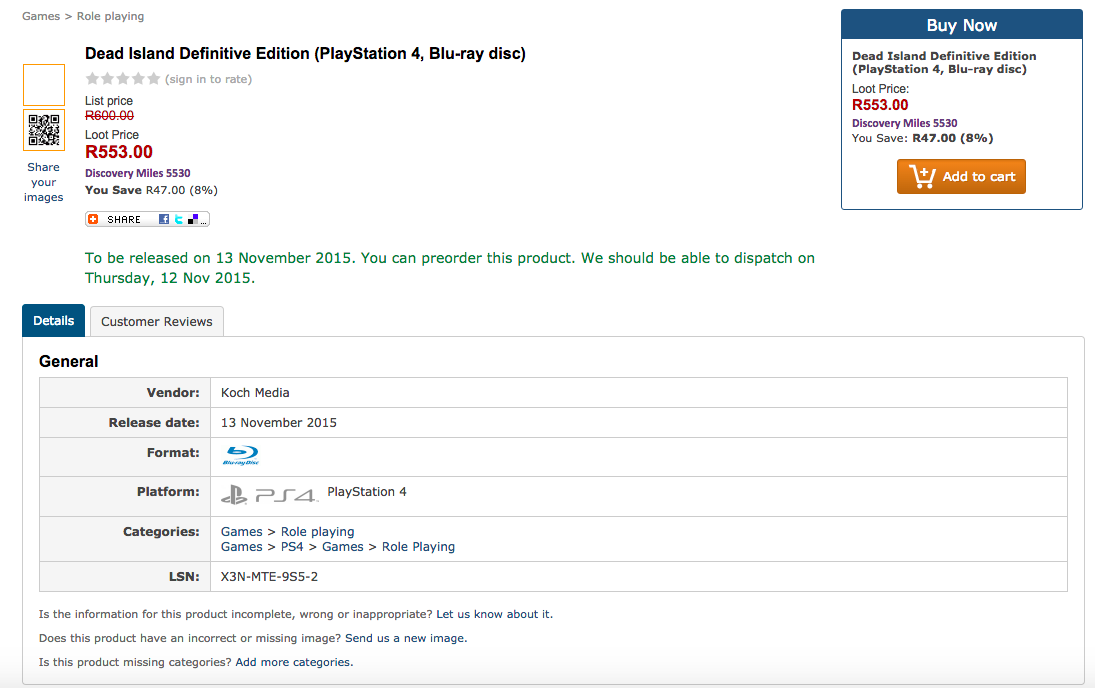Rate product with the first star

92,79
